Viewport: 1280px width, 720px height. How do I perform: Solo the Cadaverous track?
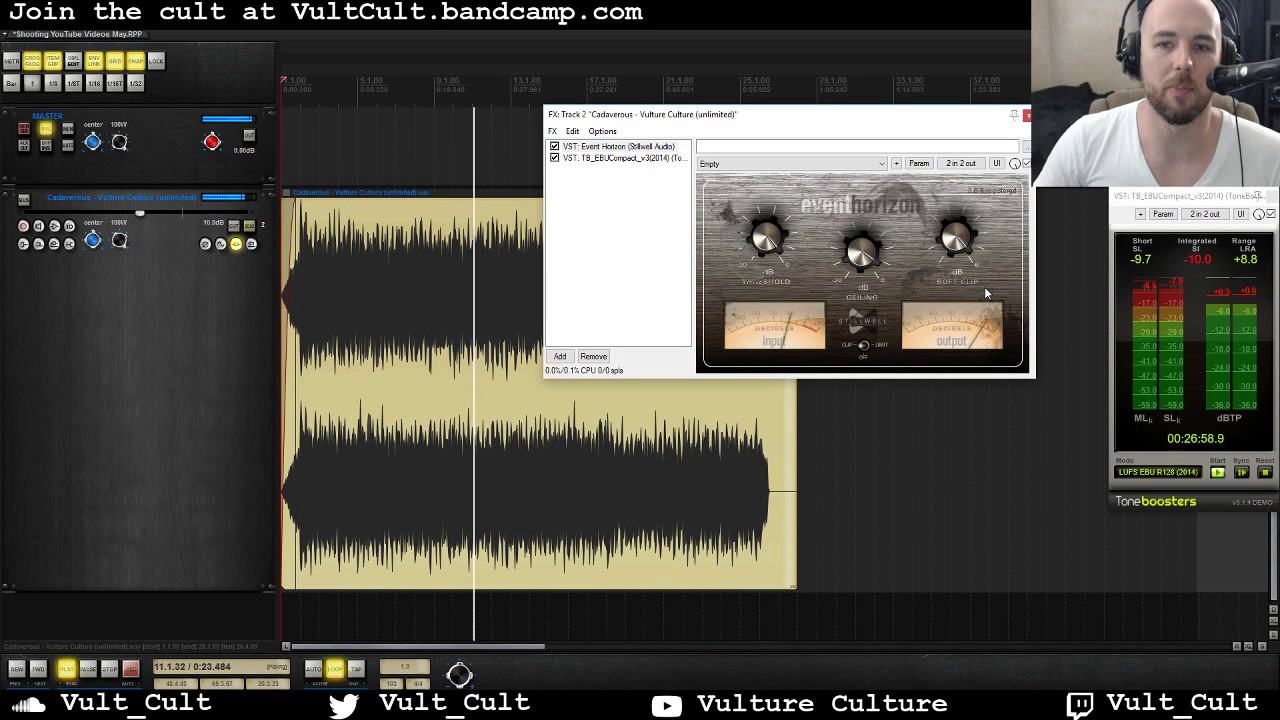tap(249, 226)
